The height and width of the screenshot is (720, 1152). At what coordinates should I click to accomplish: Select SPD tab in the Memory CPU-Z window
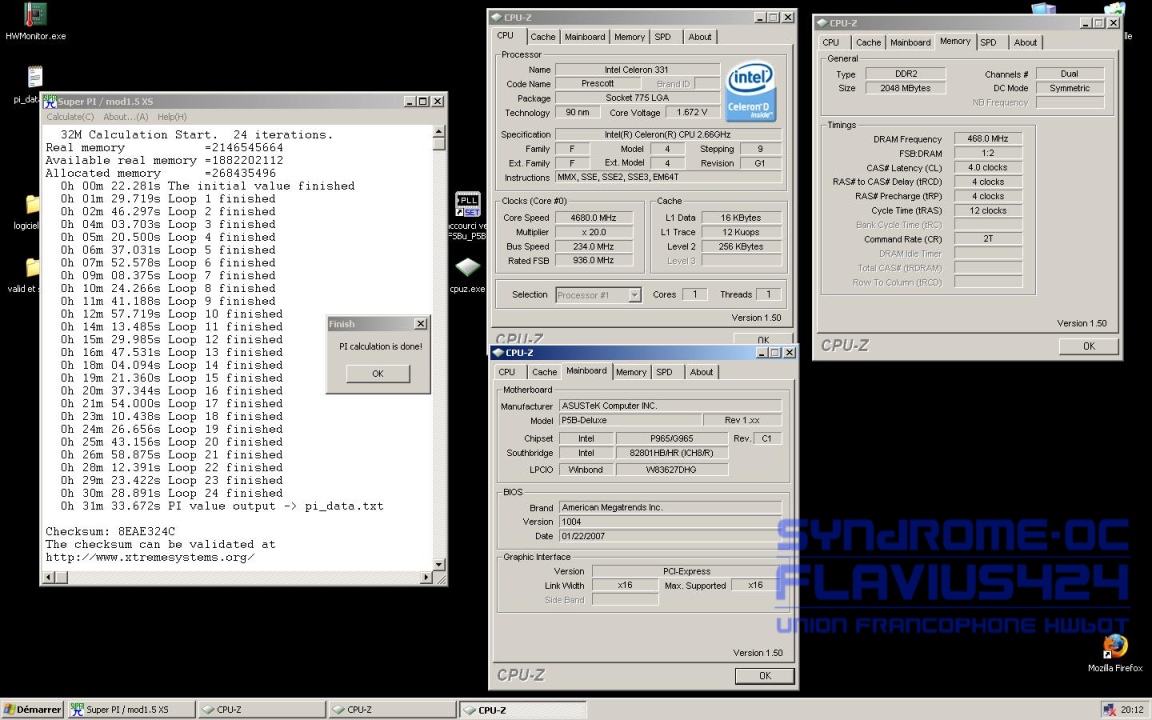click(x=989, y=43)
